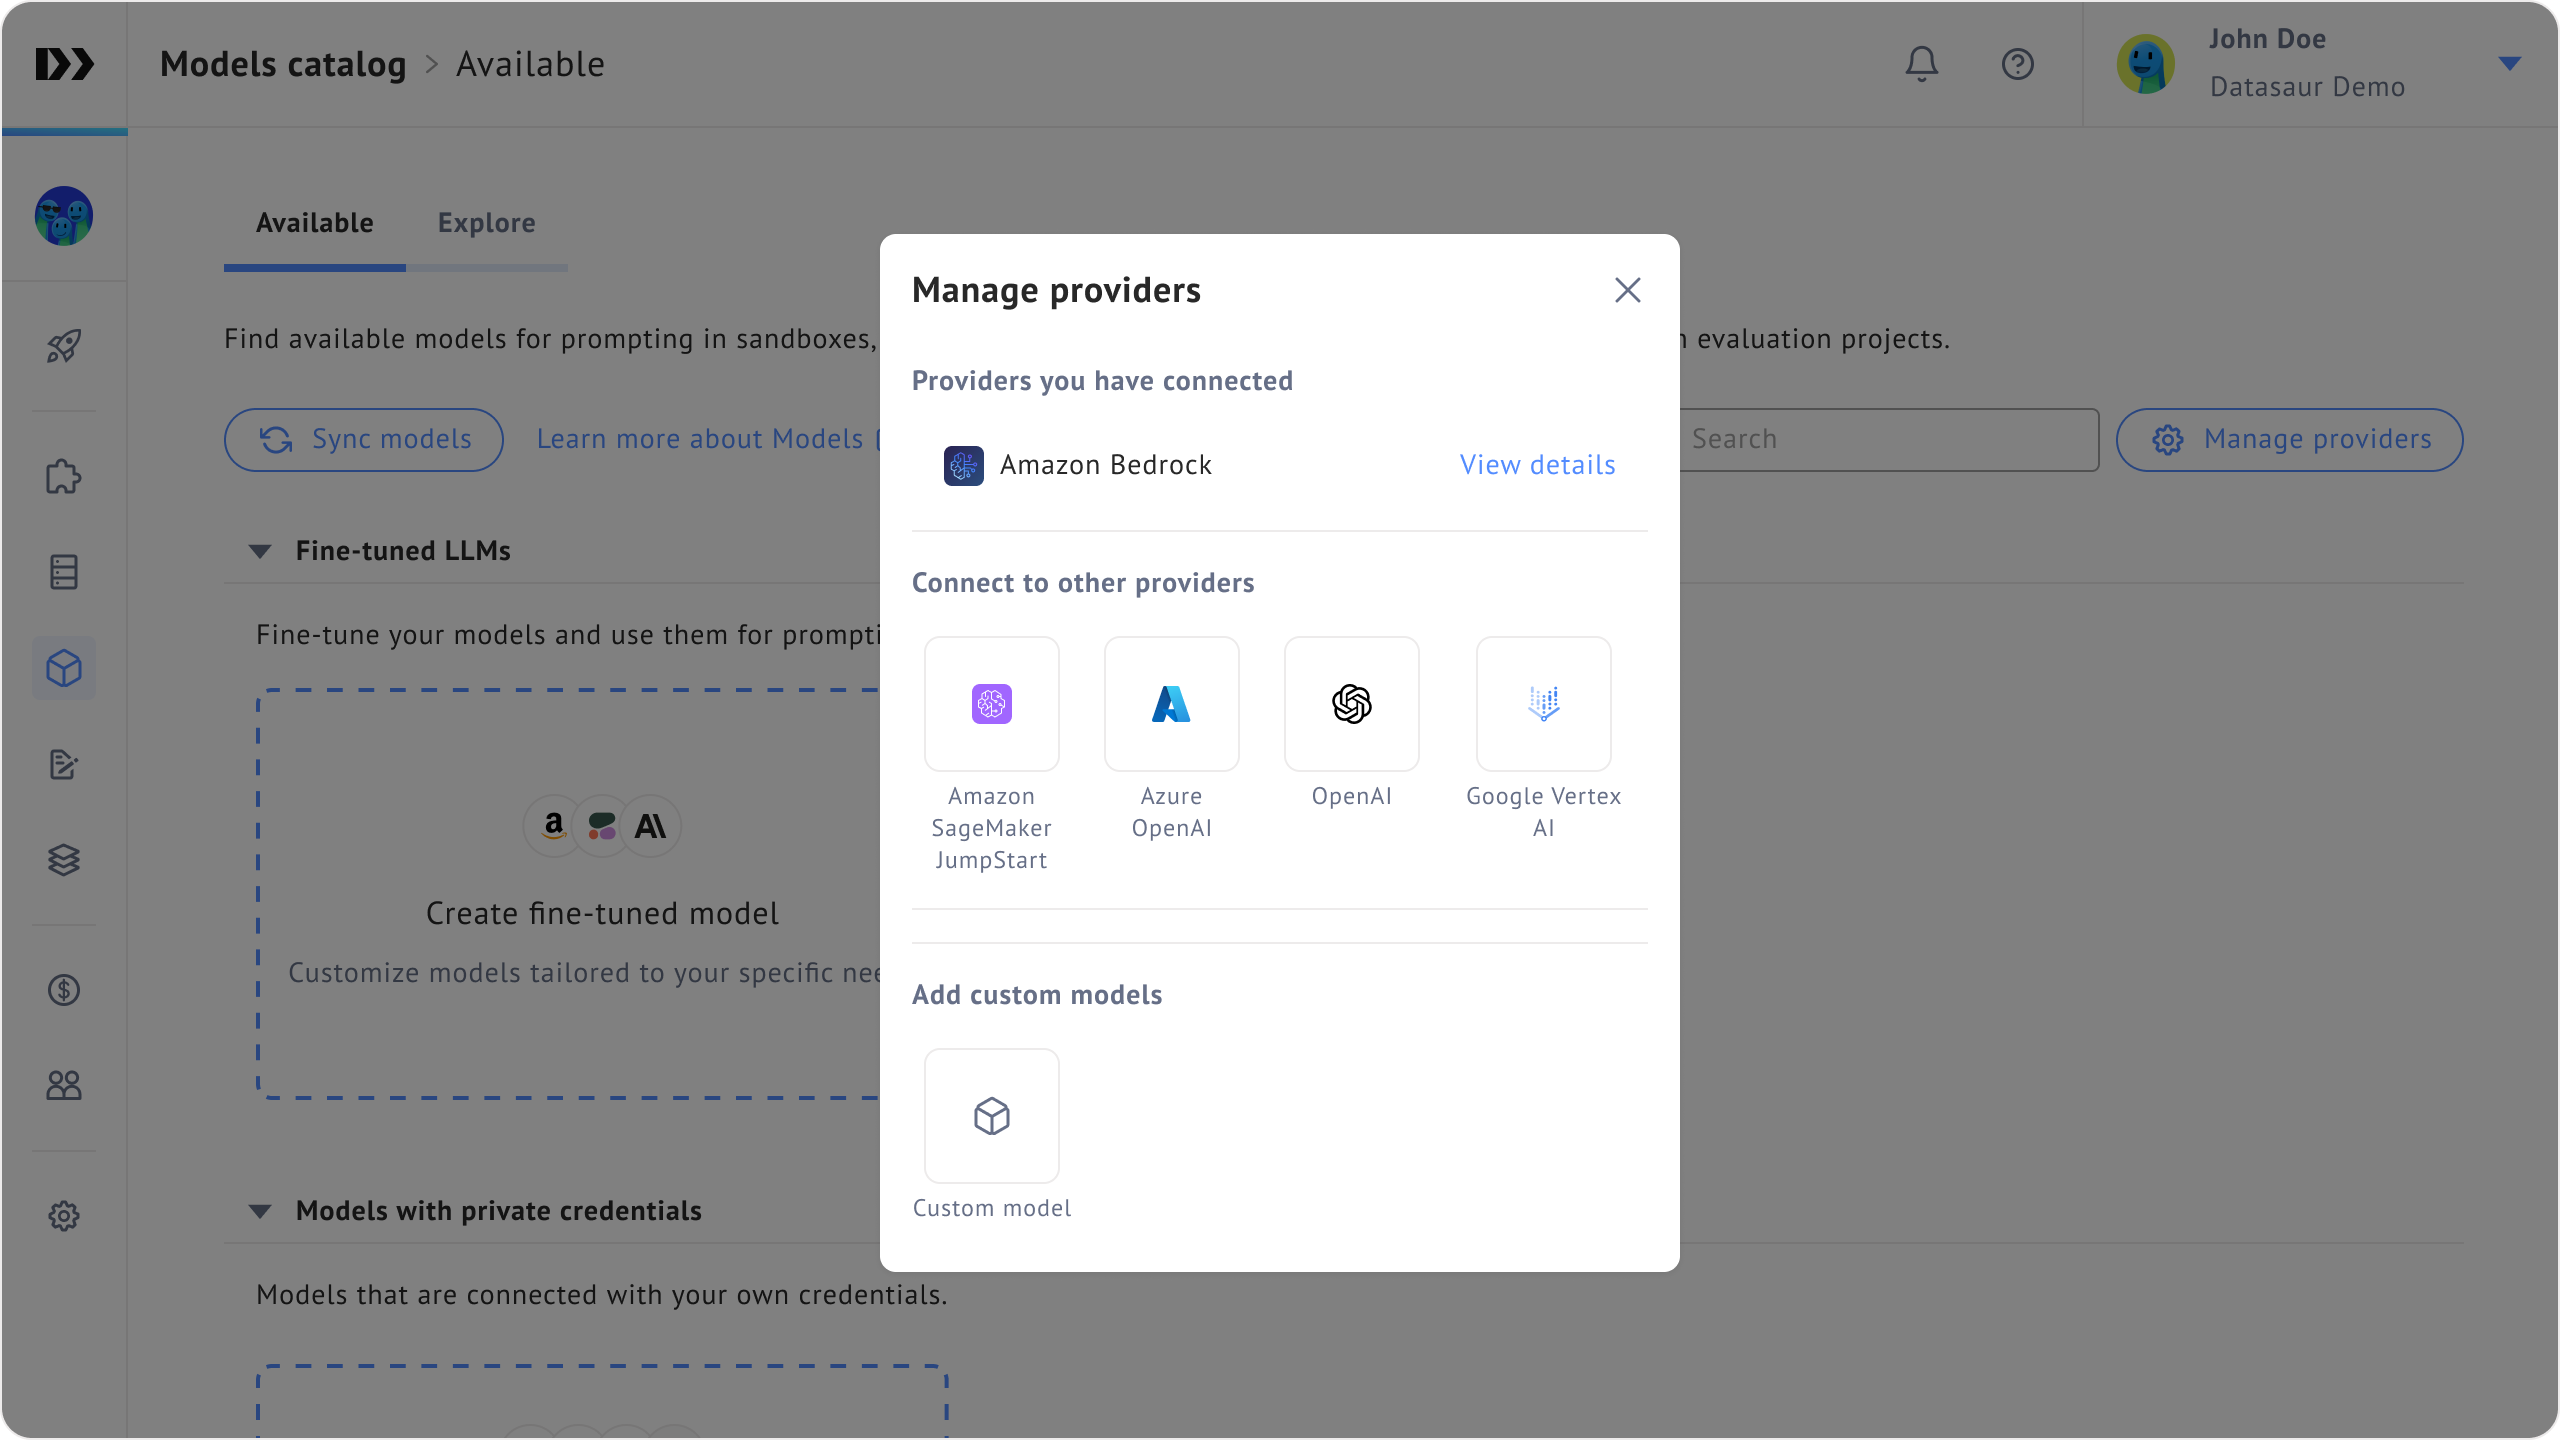
Task: Choose the OpenAI provider tile
Action: [1351, 704]
